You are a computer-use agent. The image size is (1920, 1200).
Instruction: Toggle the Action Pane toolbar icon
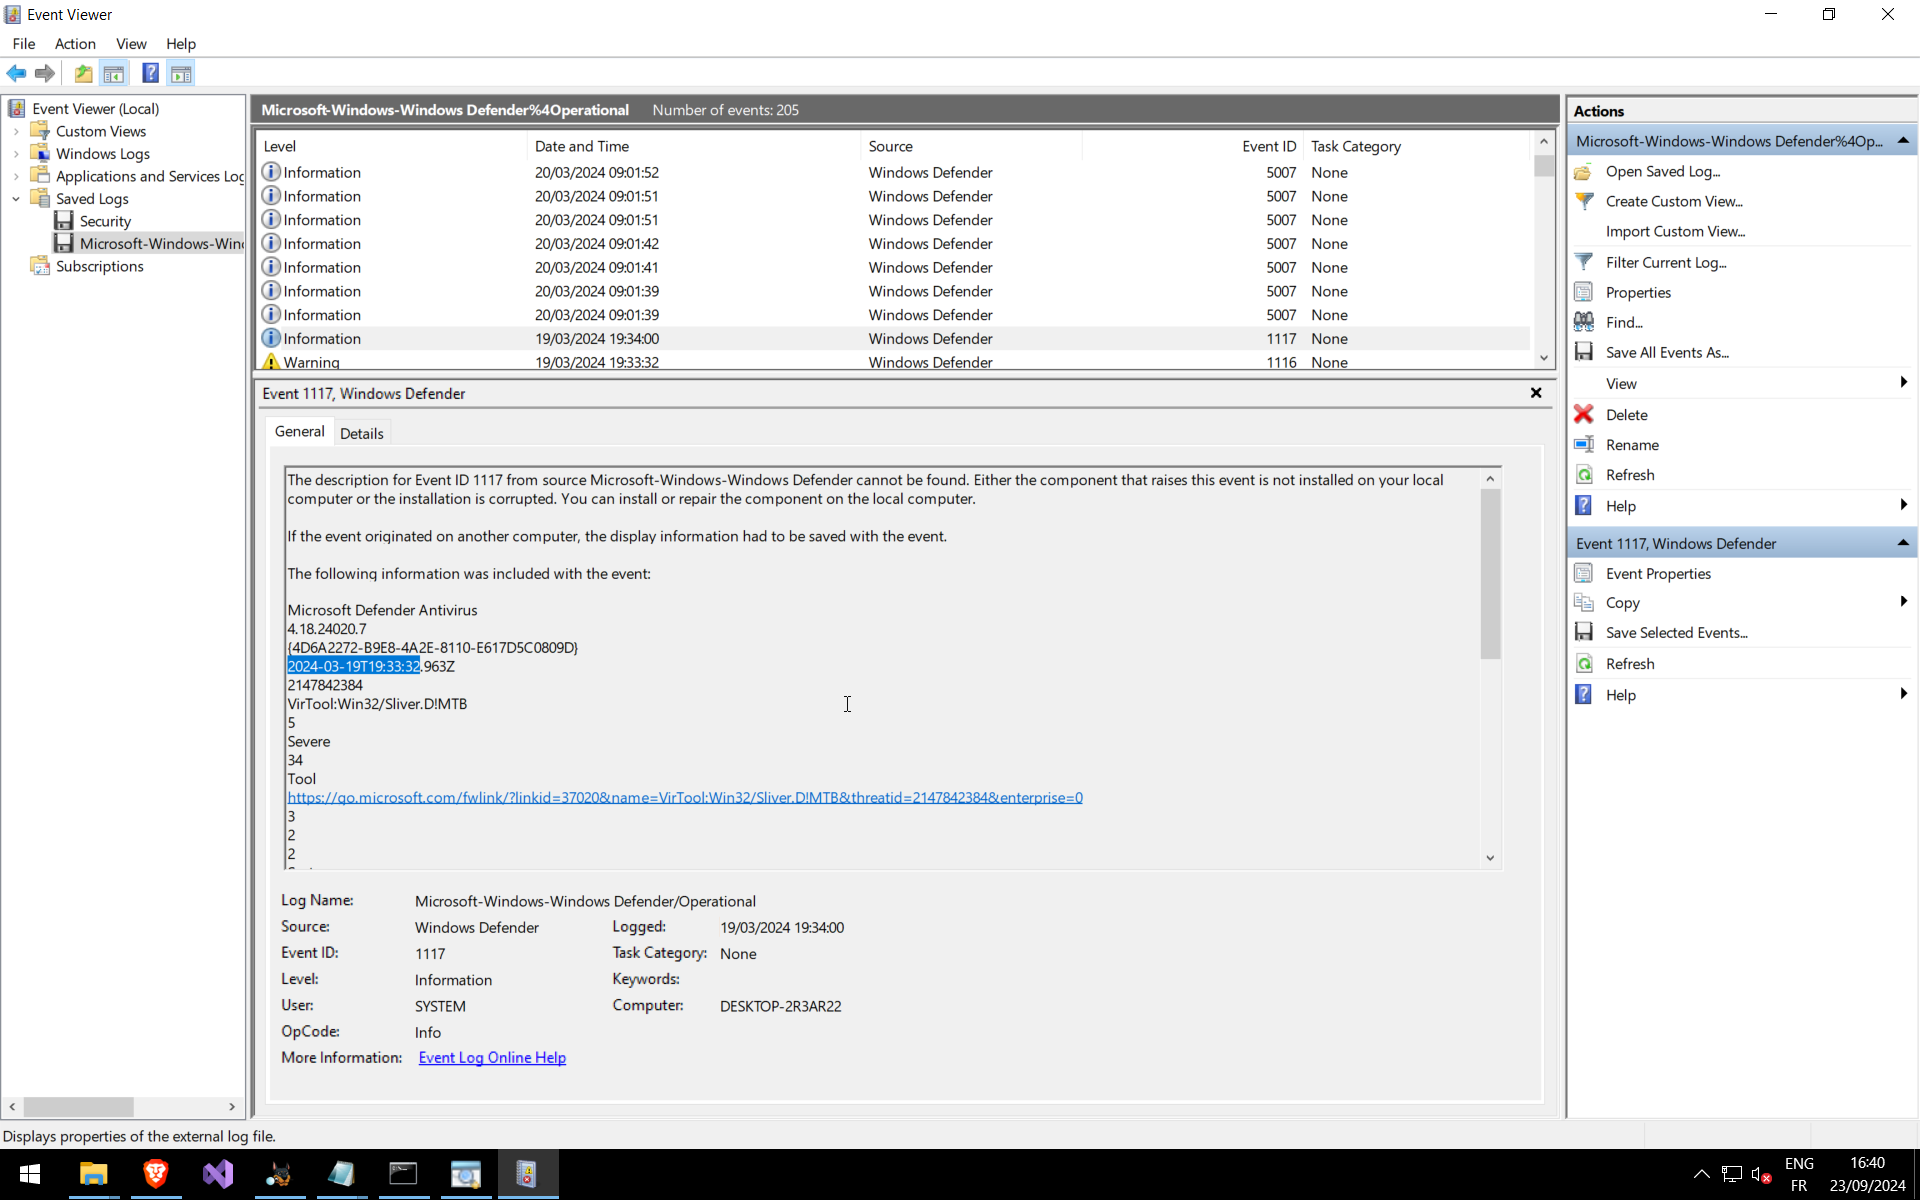coord(181,73)
